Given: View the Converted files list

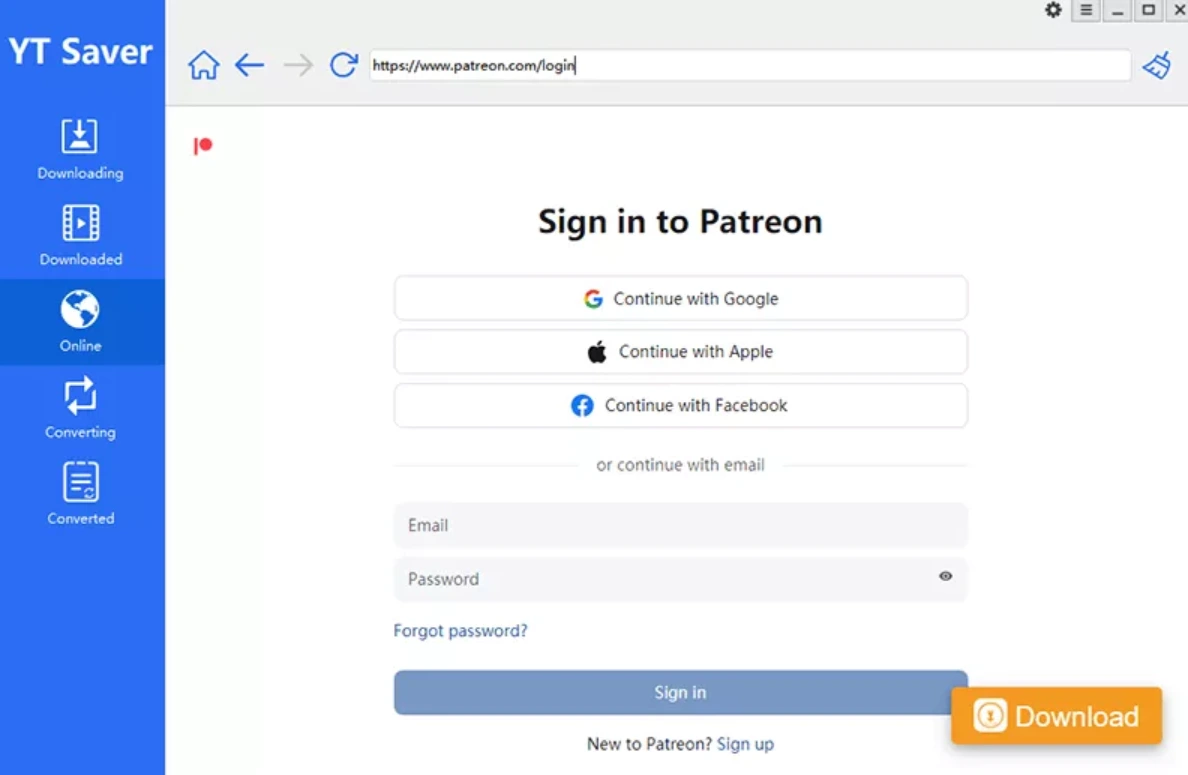Looking at the screenshot, I should tap(80, 492).
